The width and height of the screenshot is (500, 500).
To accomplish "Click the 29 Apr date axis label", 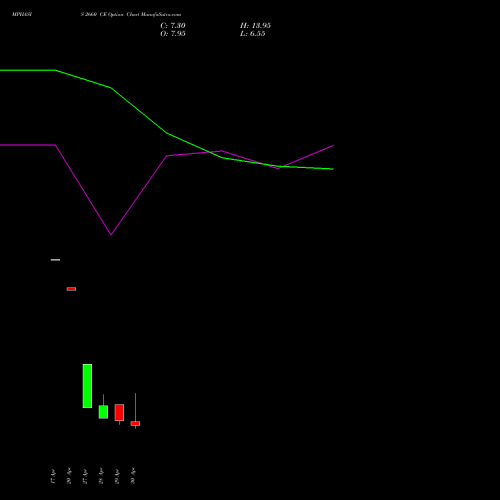I will click(117, 476).
